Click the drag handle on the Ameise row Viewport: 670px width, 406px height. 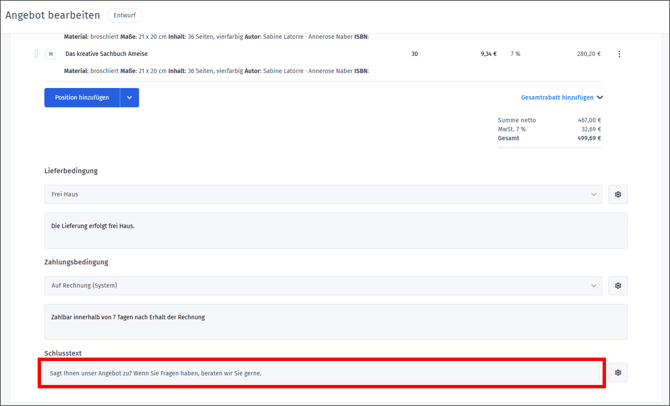(36, 54)
